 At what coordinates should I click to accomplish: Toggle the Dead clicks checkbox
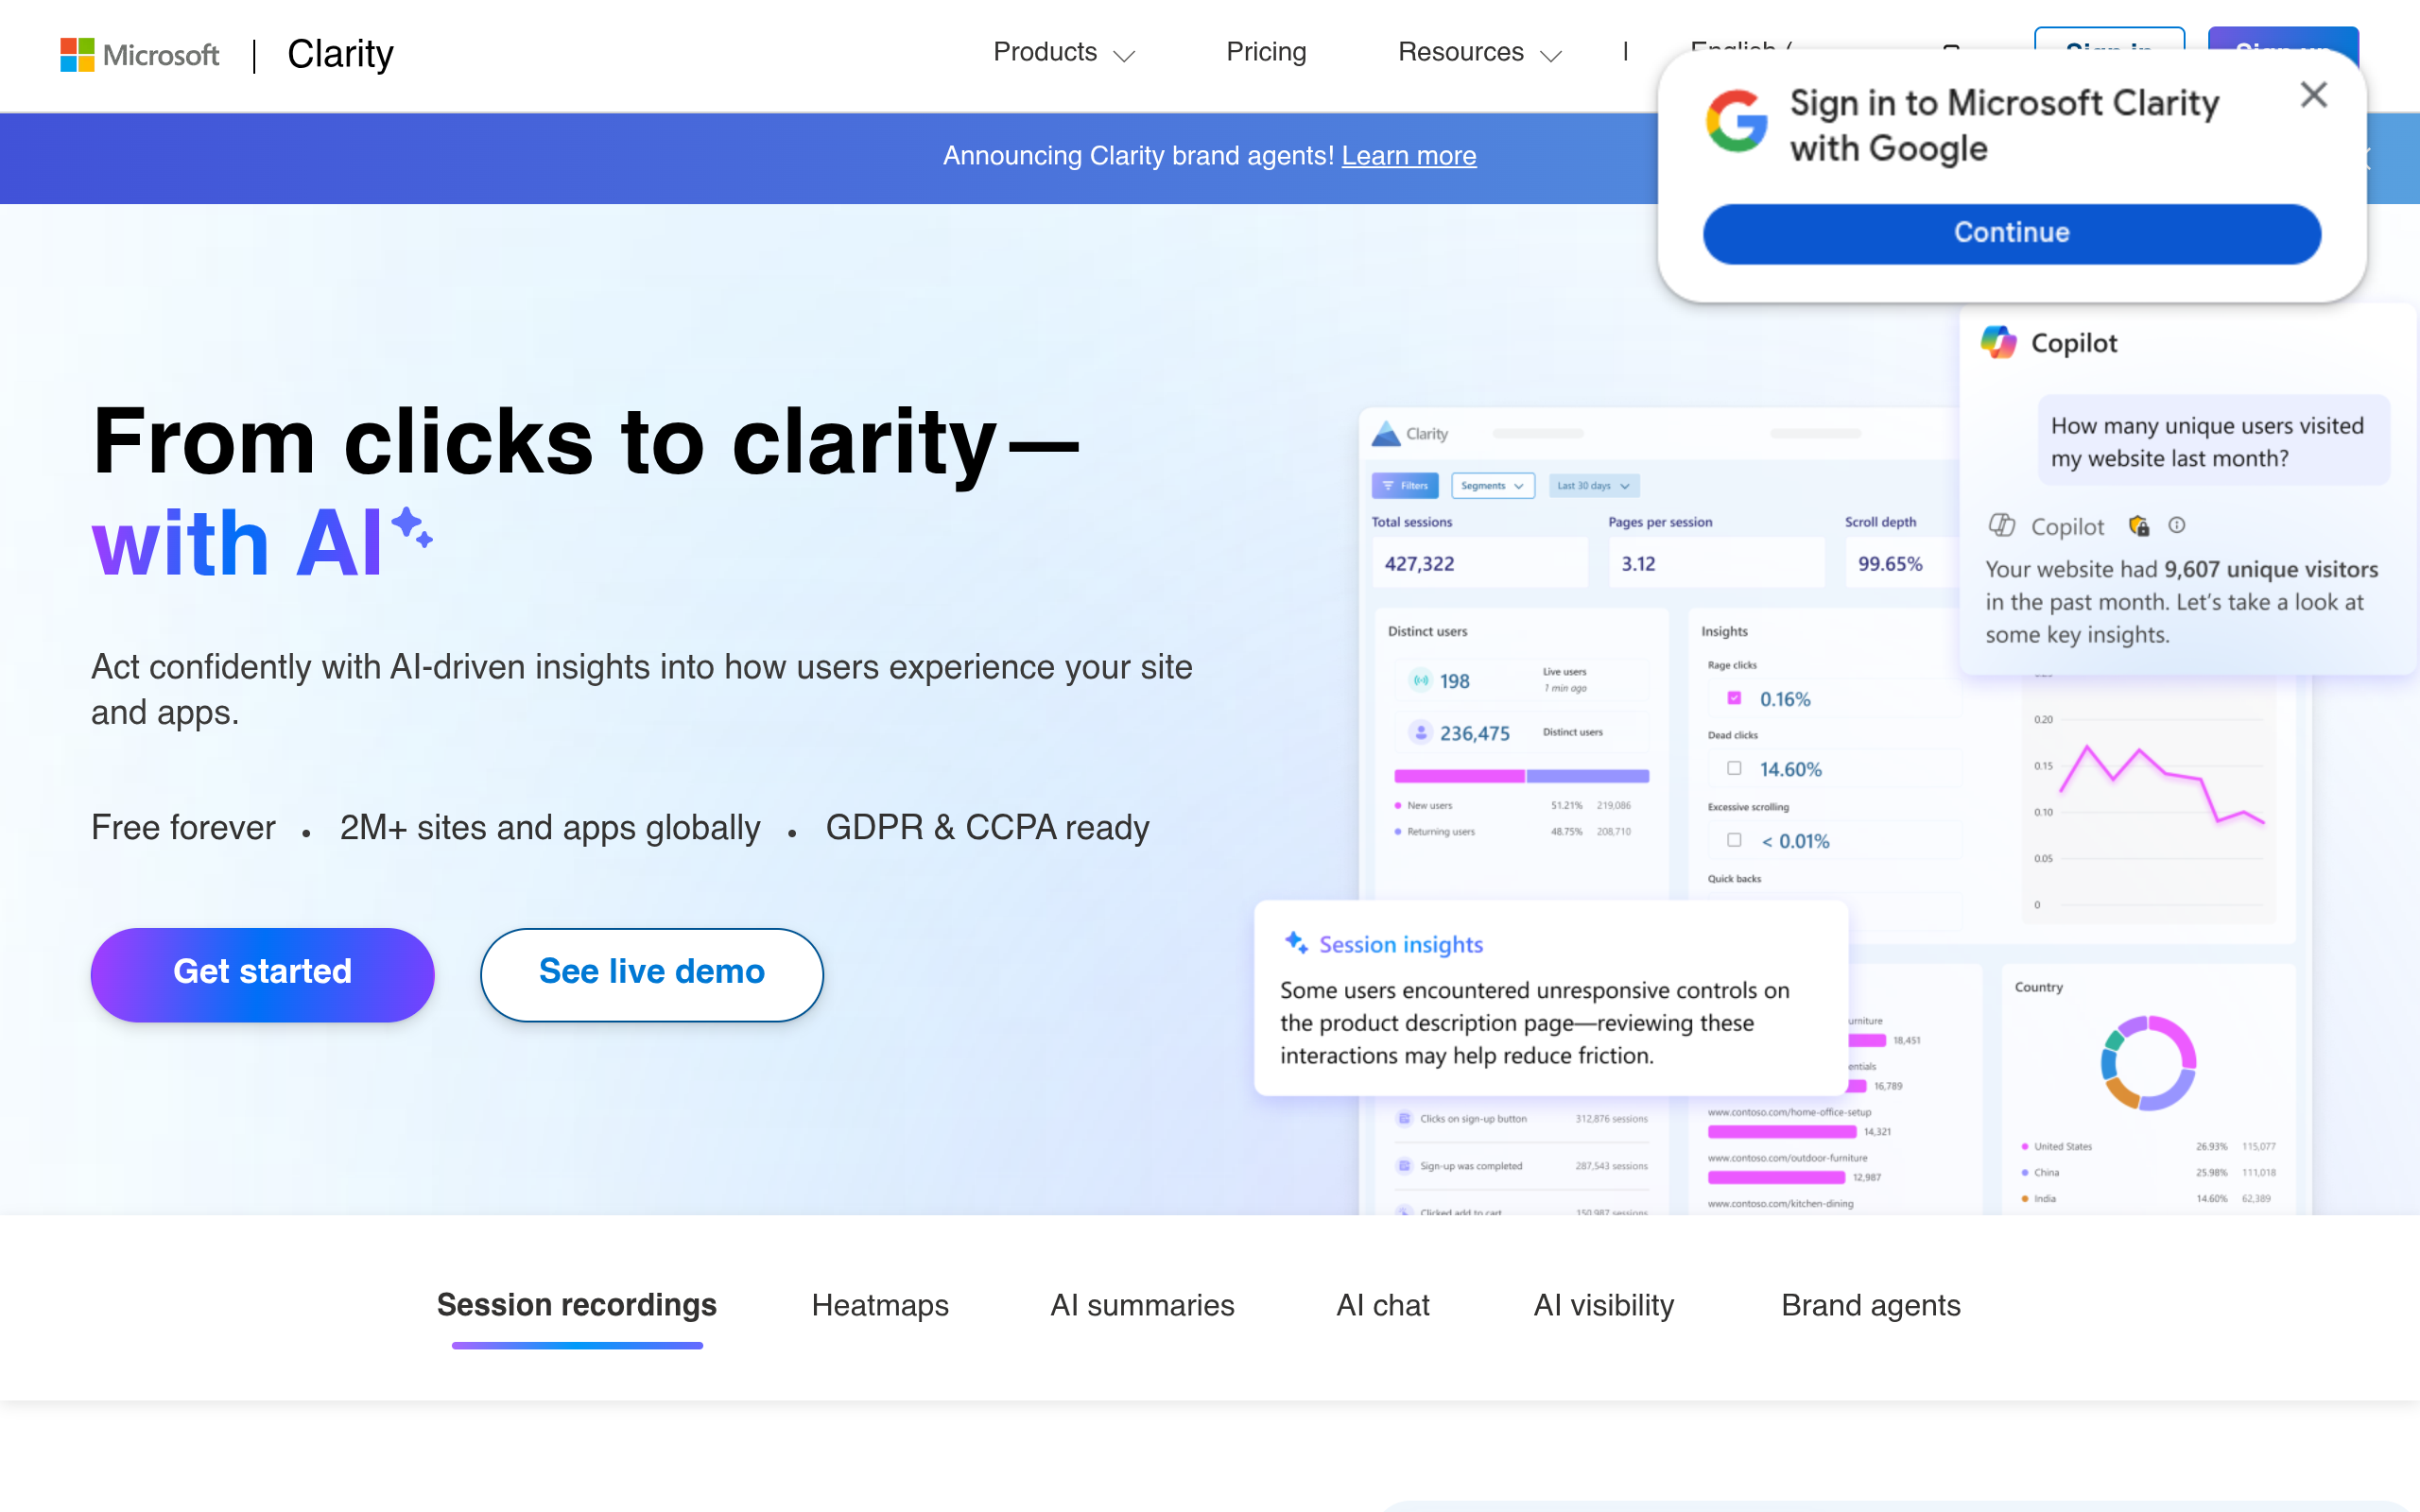[1734, 768]
